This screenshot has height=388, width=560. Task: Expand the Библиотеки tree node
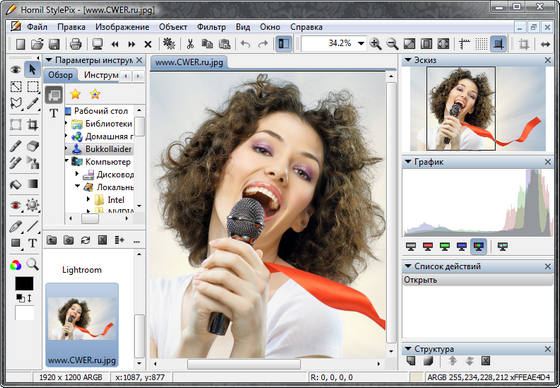pos(66,124)
